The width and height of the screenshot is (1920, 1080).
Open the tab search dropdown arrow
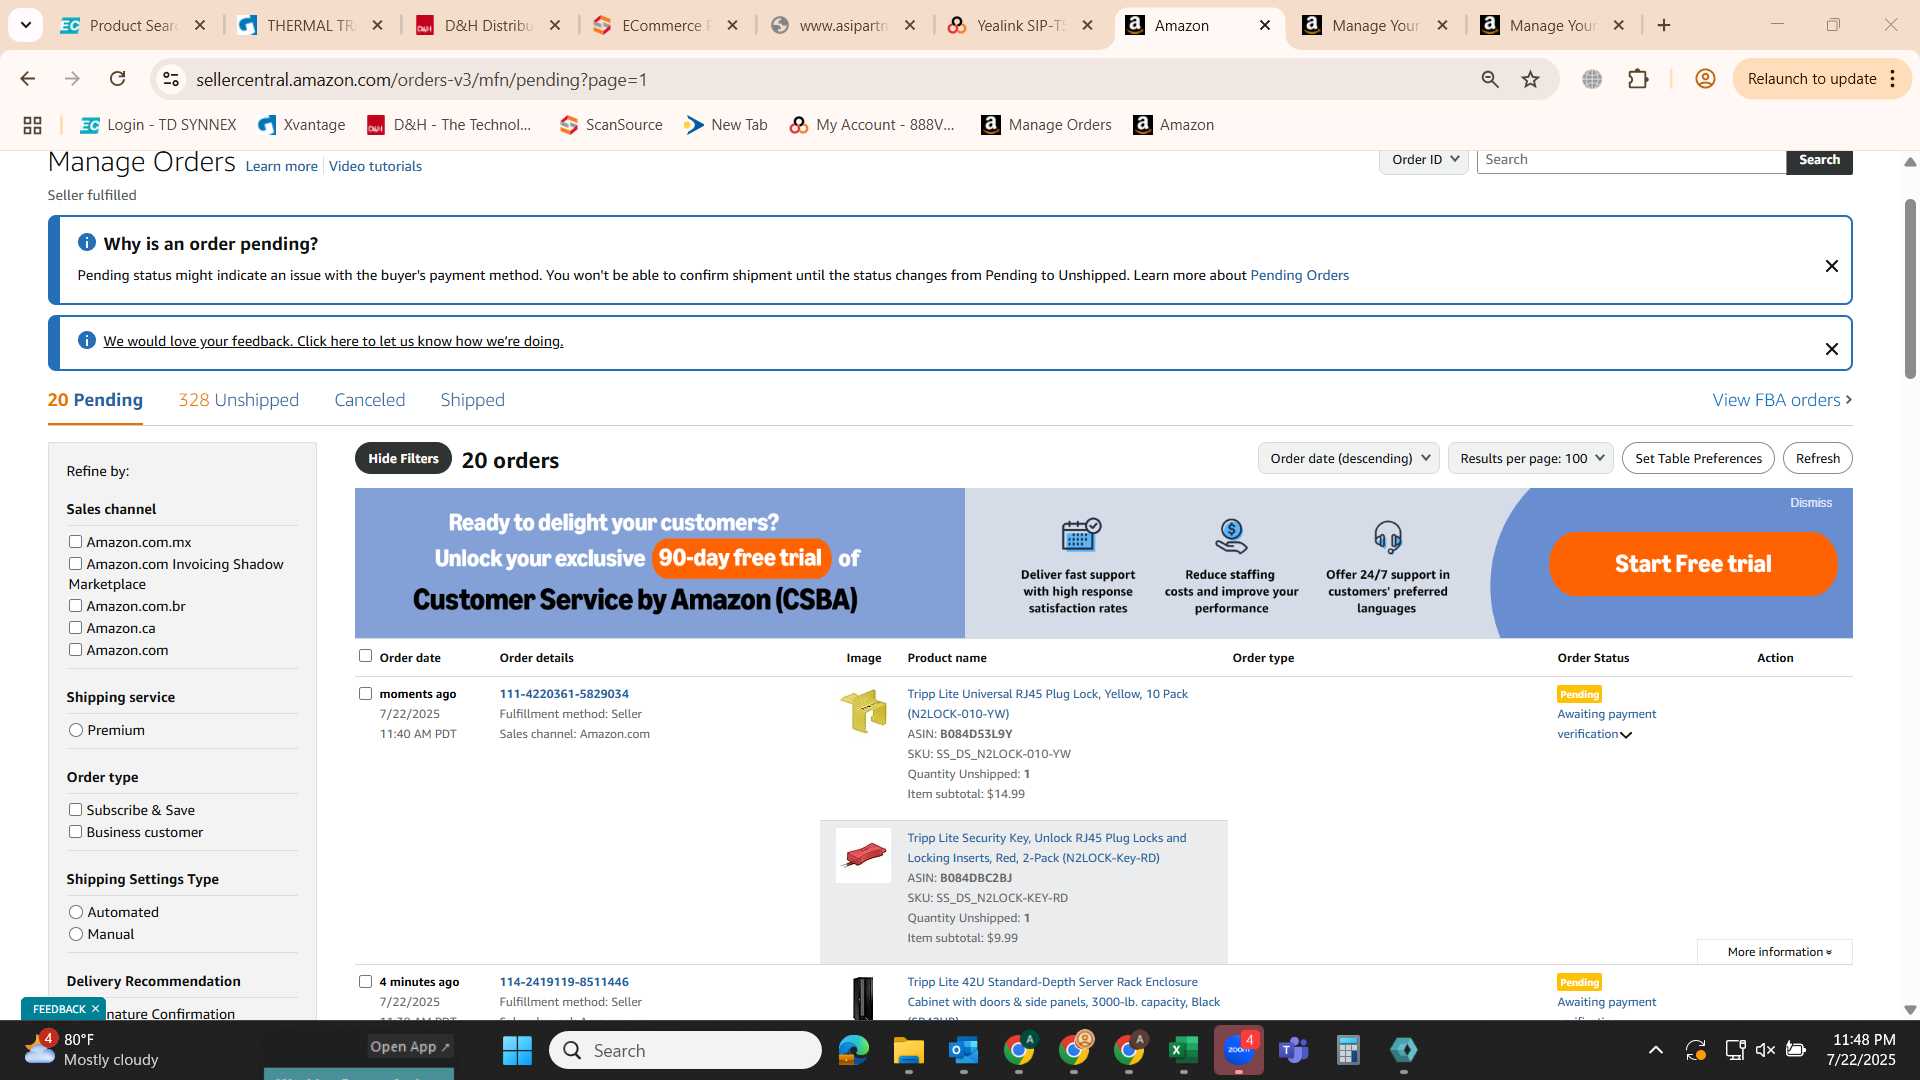pos(25,25)
